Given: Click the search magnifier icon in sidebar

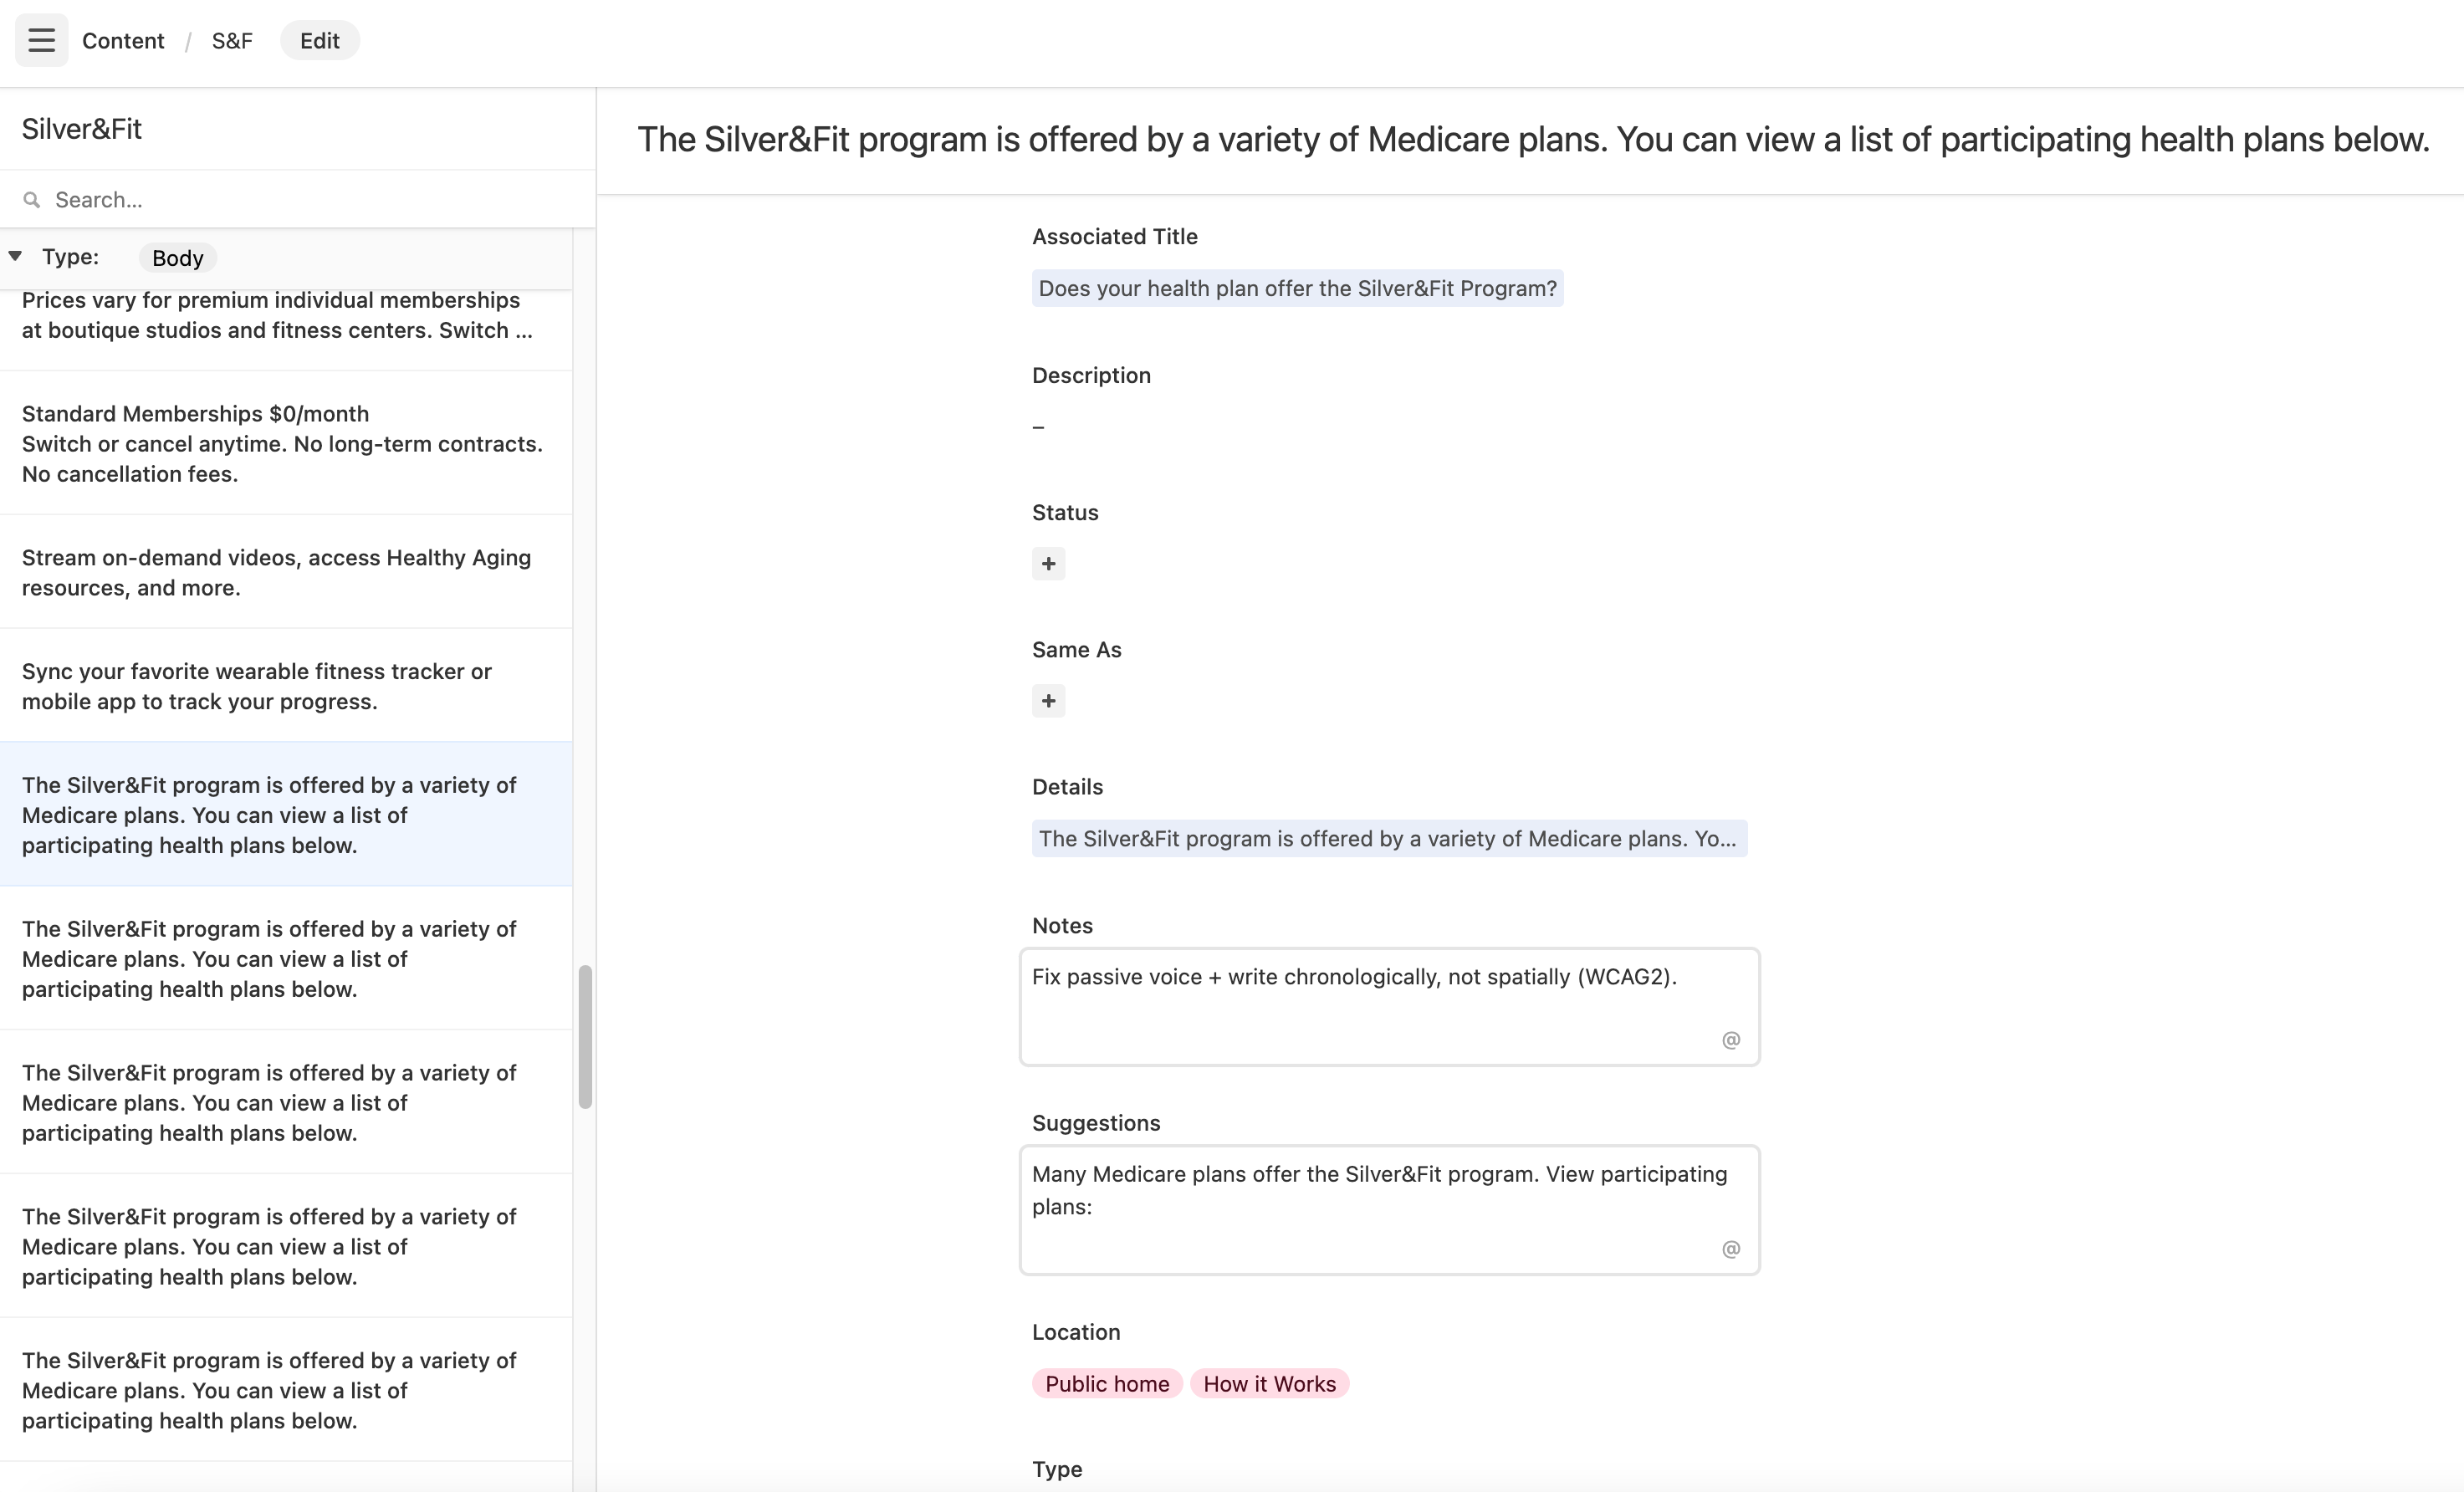Looking at the screenshot, I should [x=33, y=199].
